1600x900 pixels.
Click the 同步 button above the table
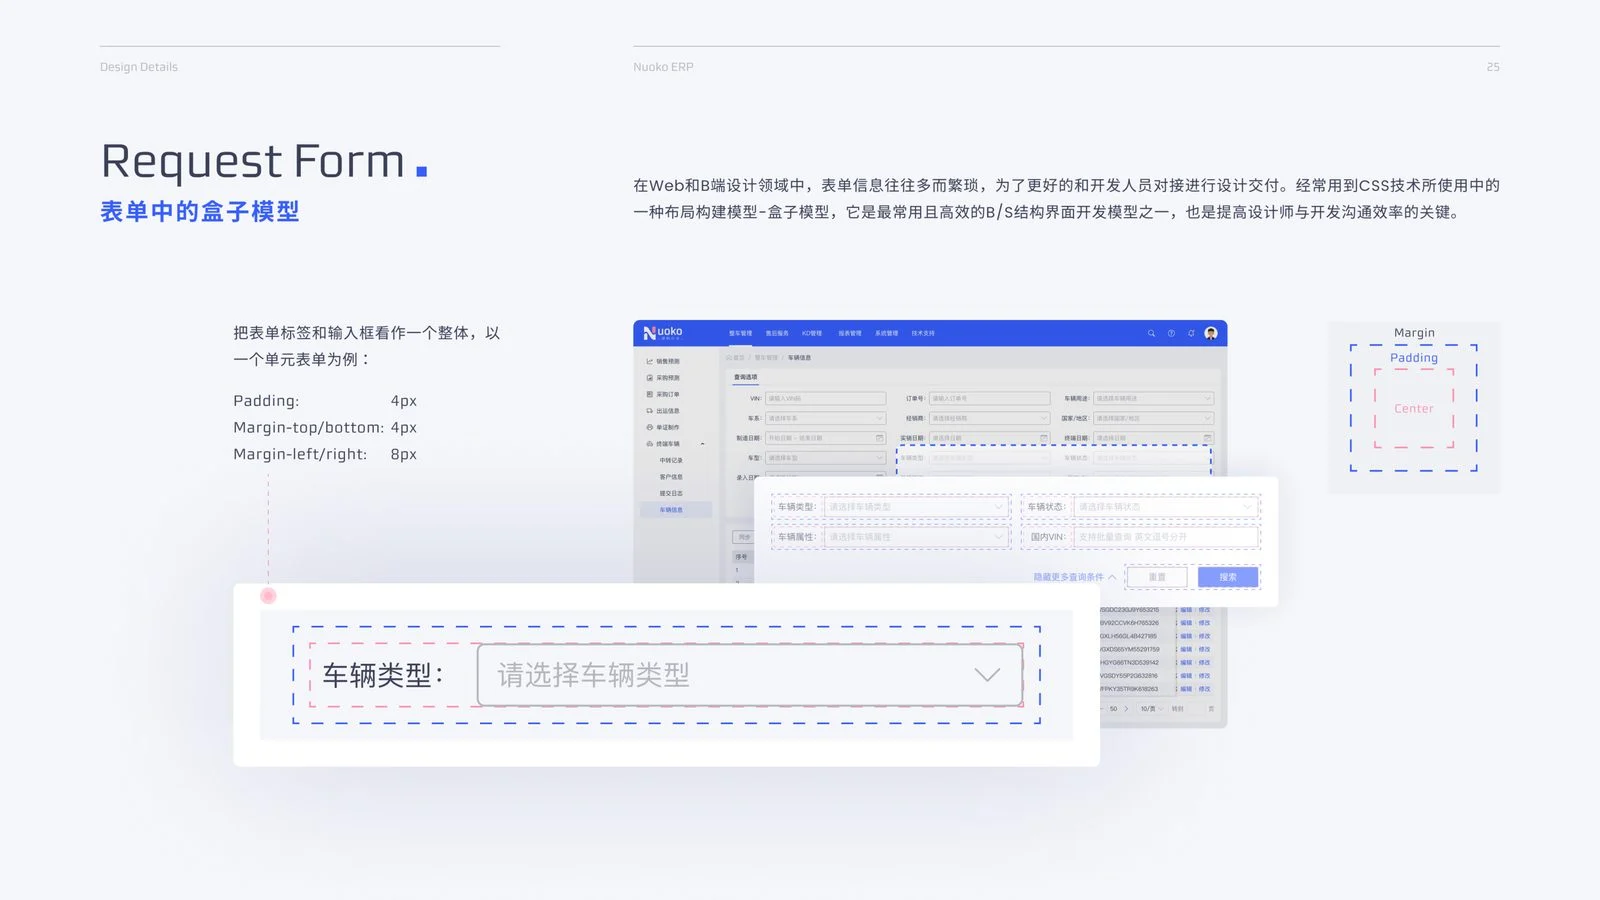(x=744, y=537)
